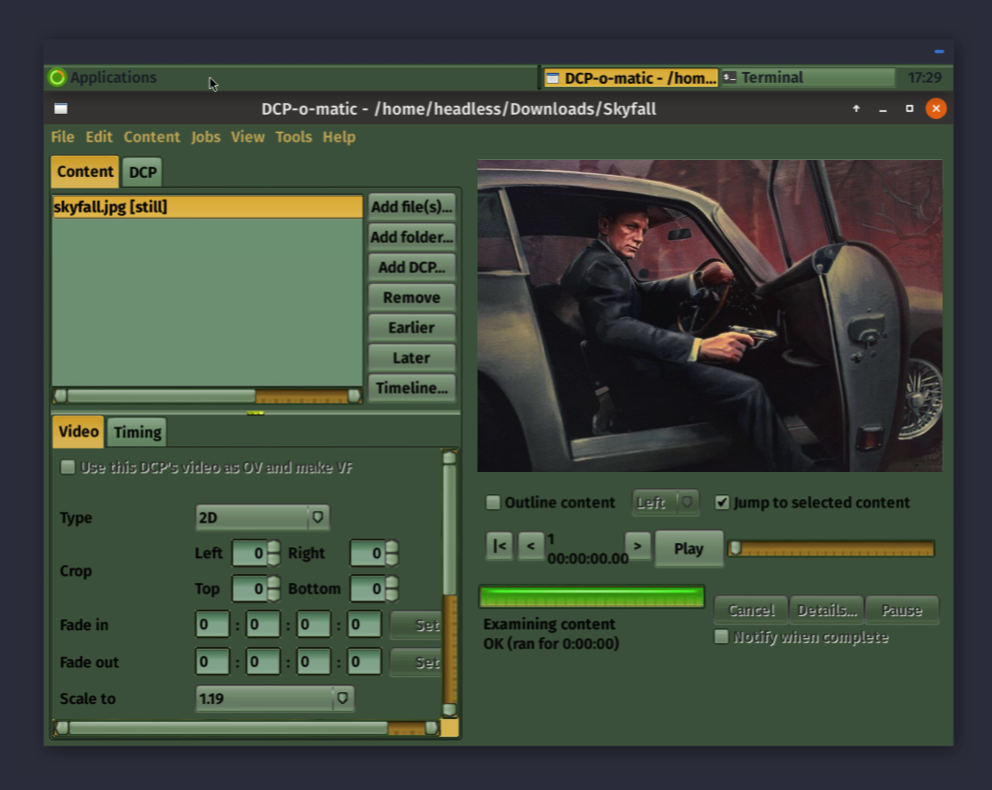Click the Fade in hours field
This screenshot has width=992, height=790.
(213, 625)
